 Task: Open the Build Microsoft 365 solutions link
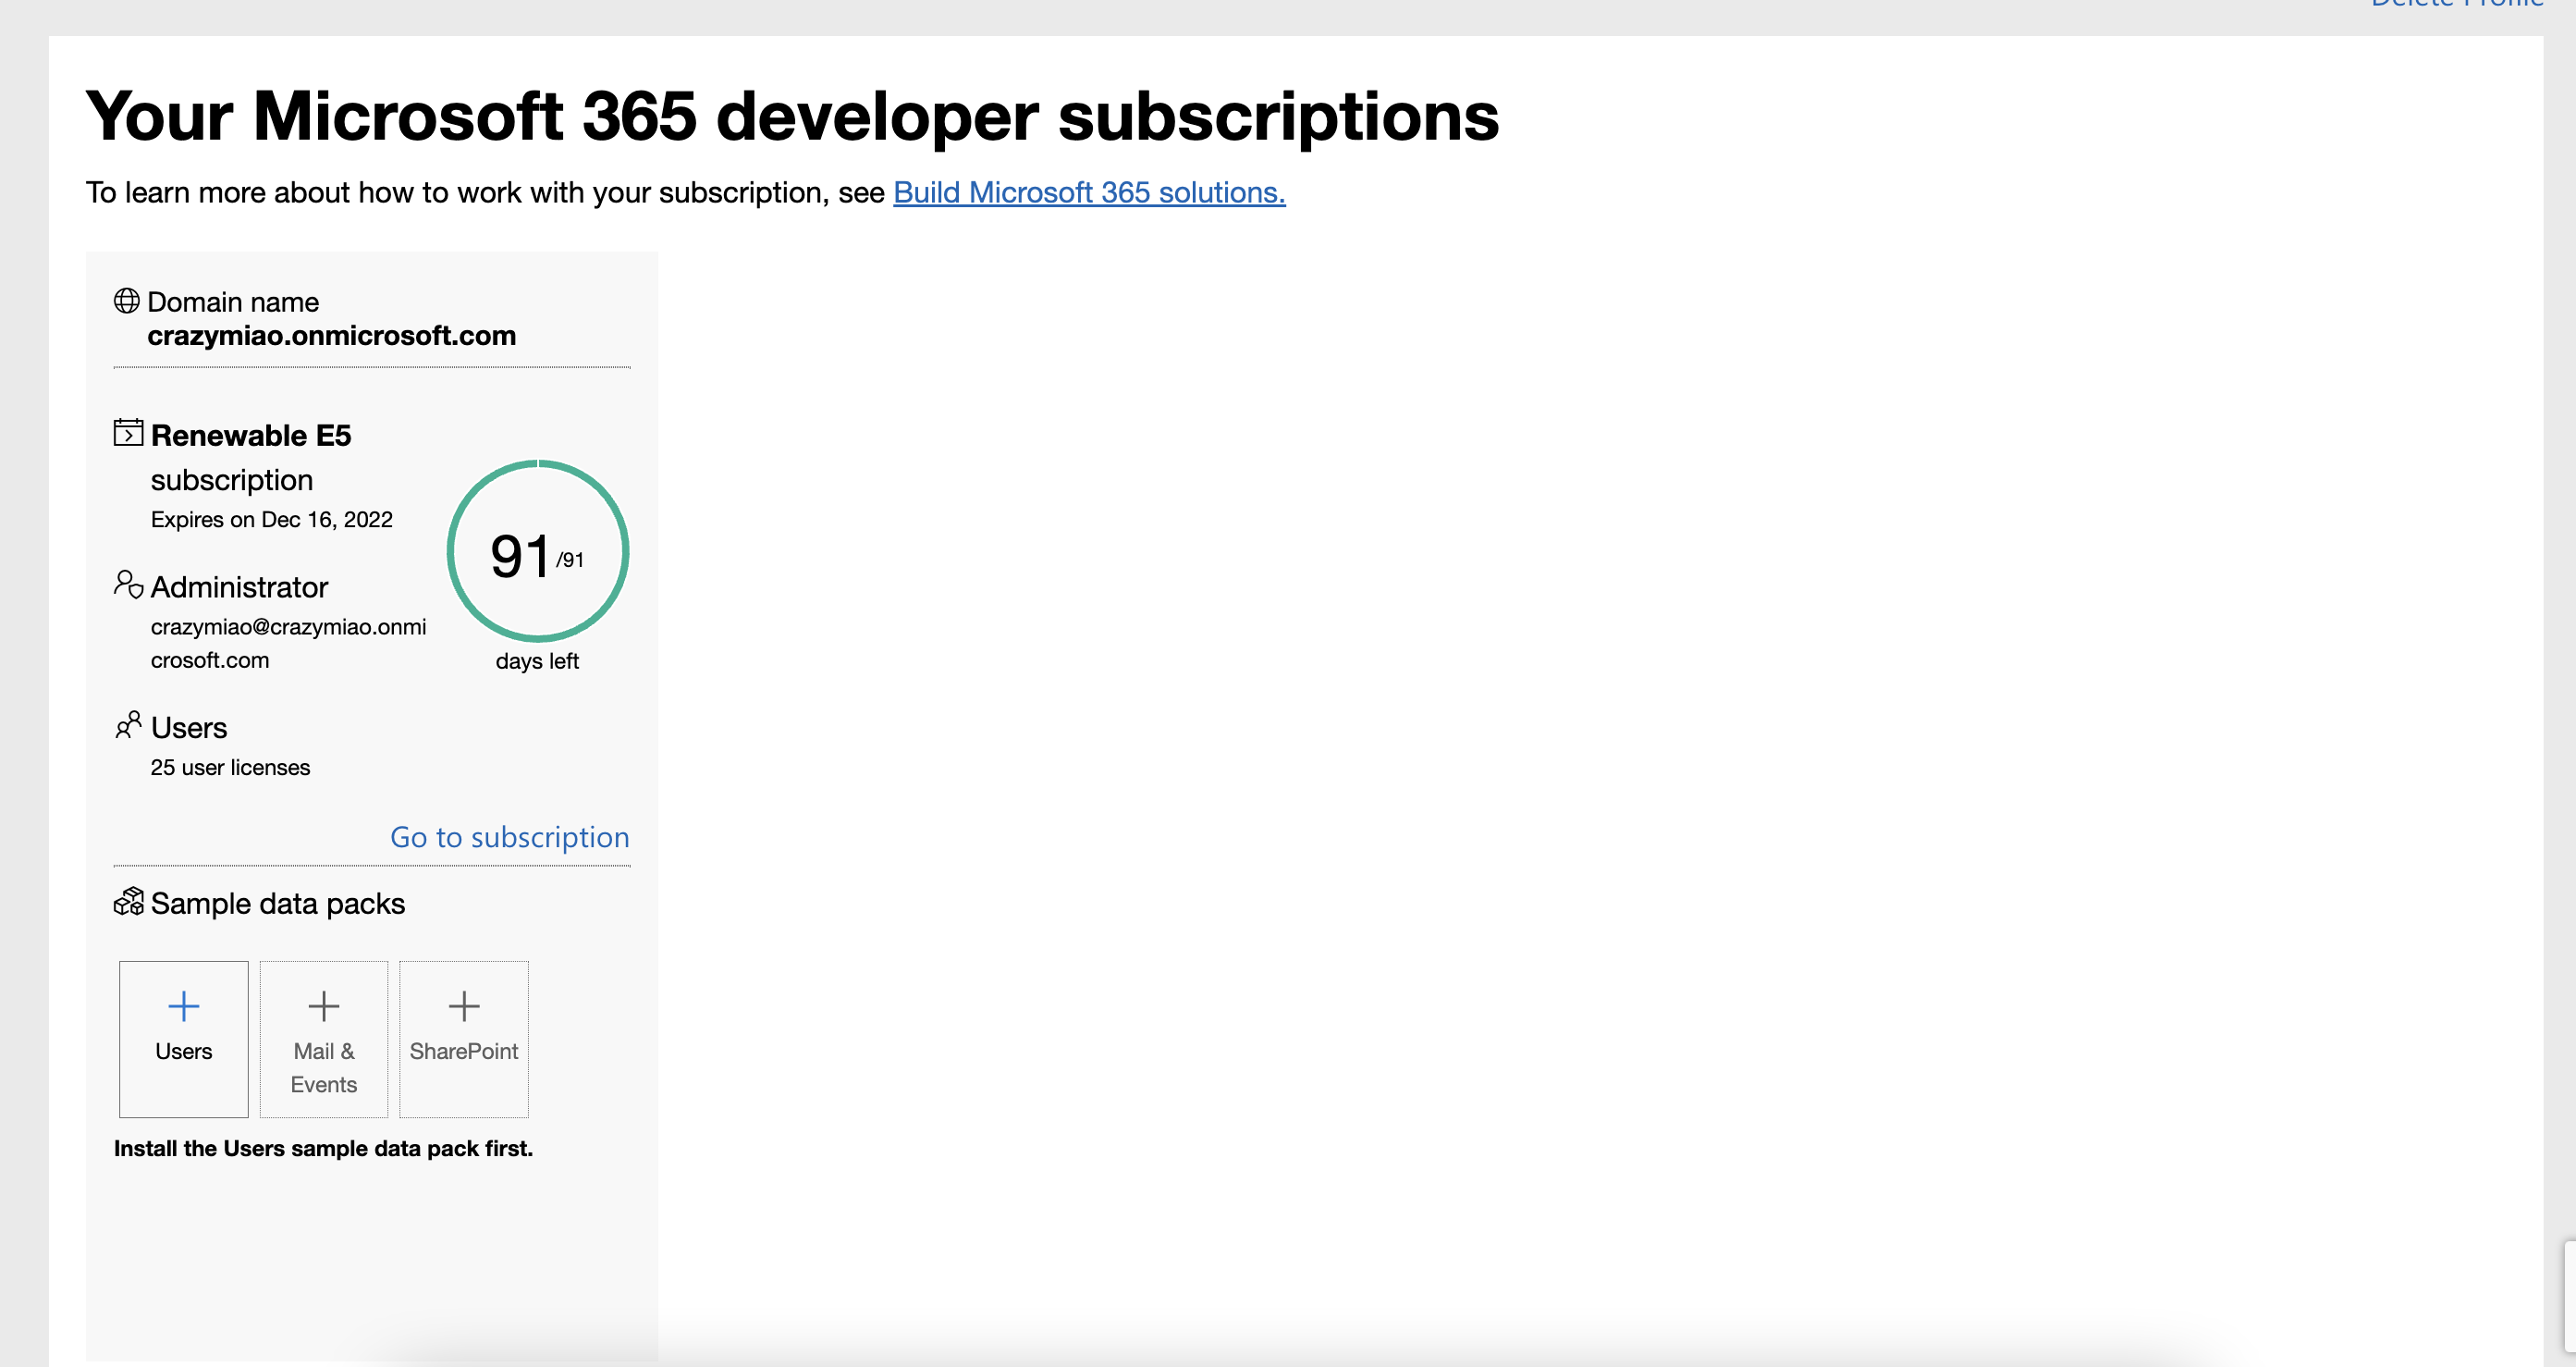1089,192
